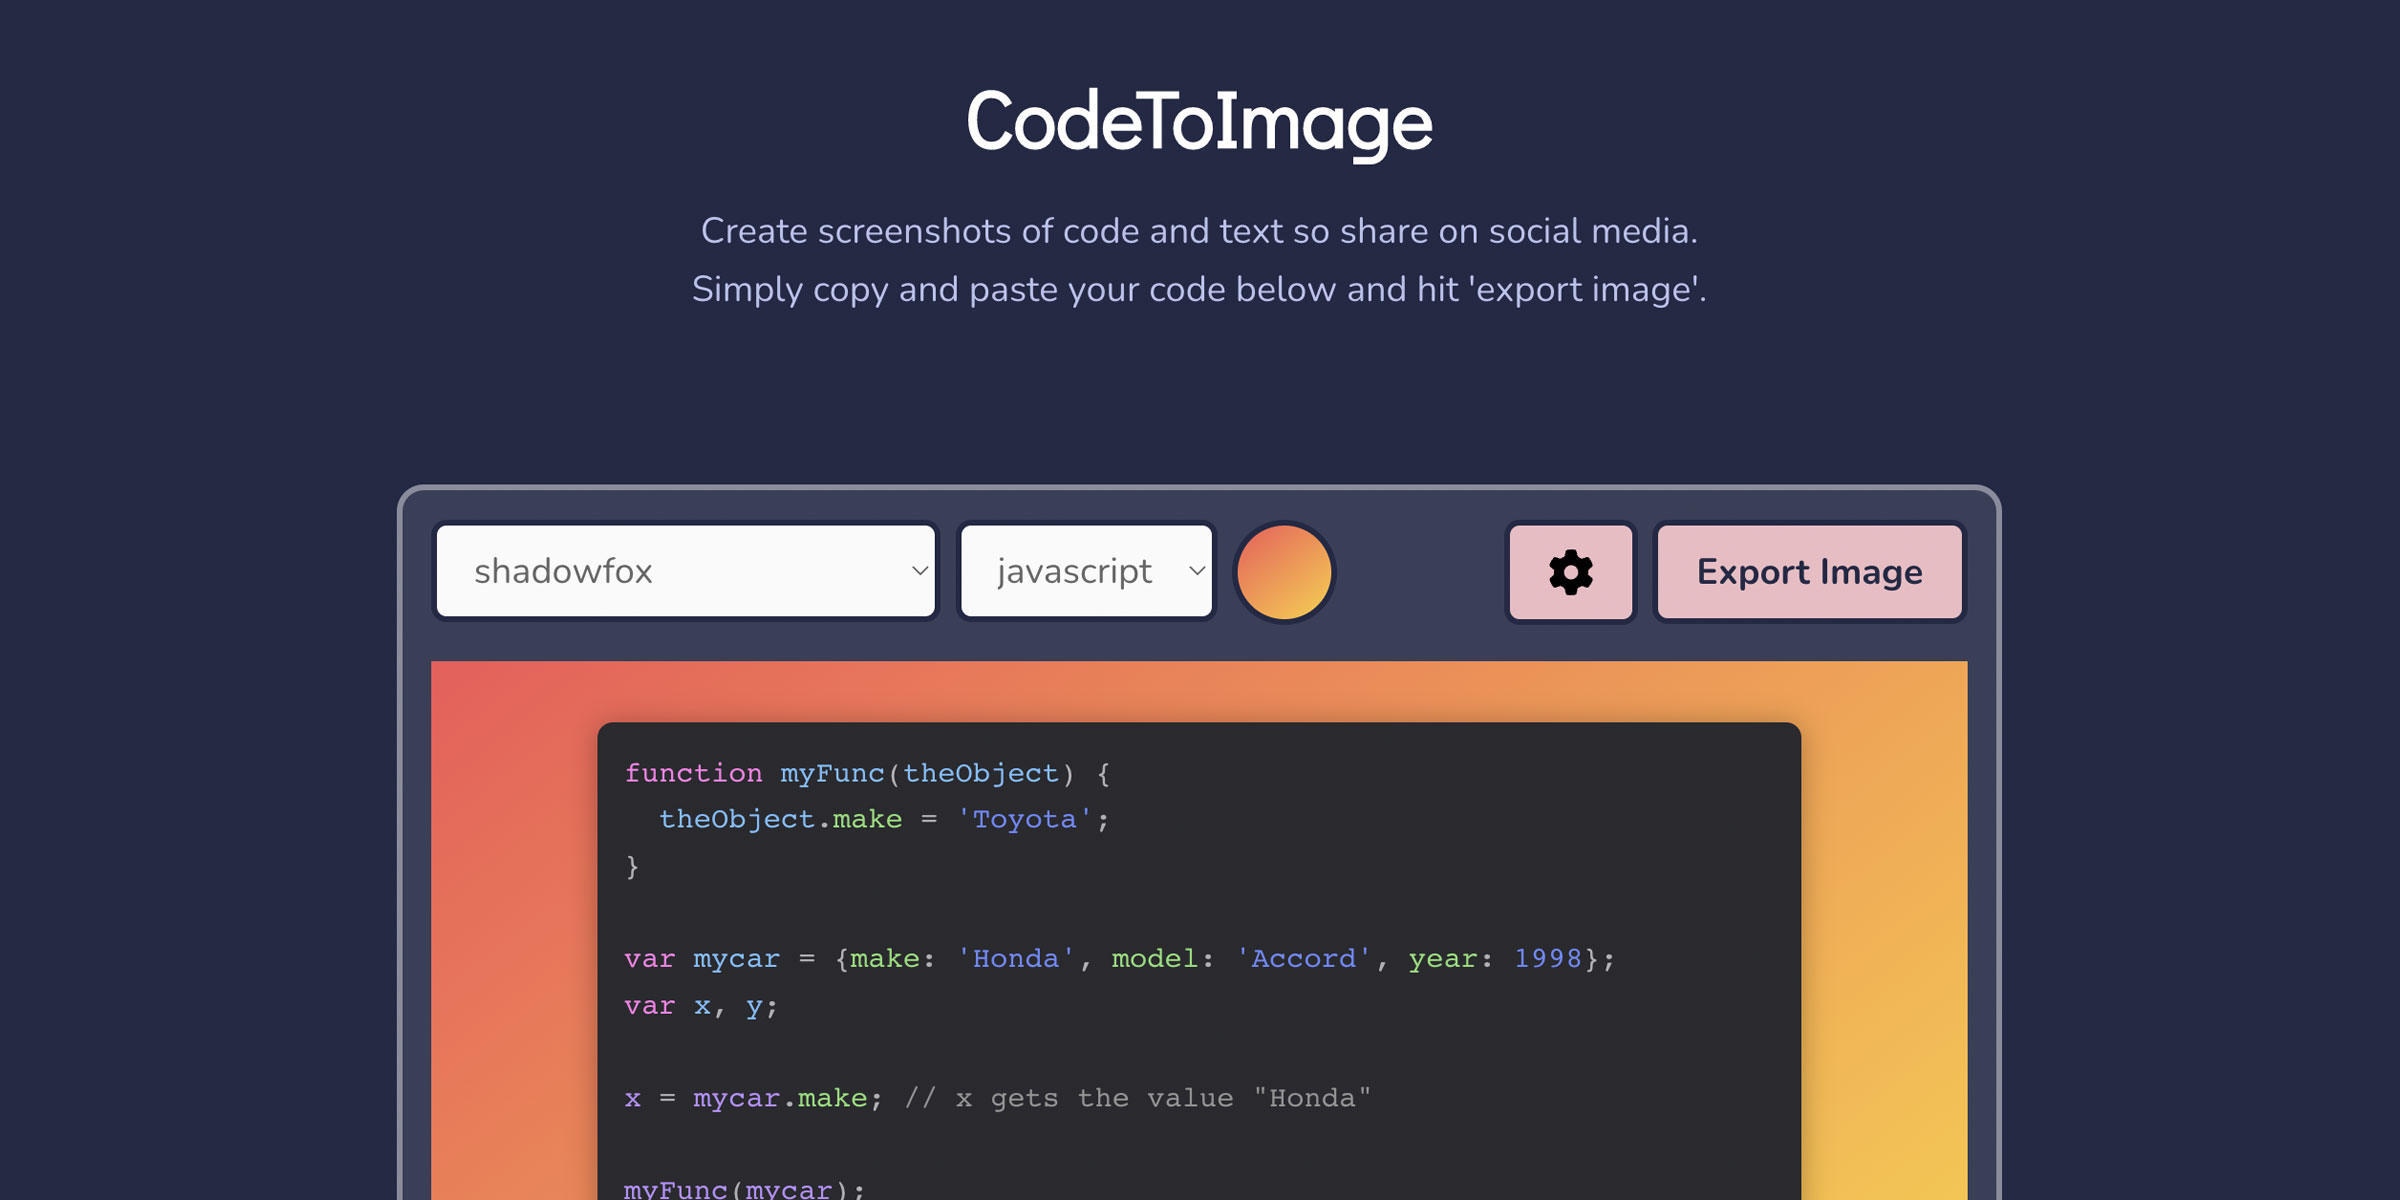Screen dimensions: 2400x1200
Task: Click the 'Accord' model string
Action: (x=1300, y=958)
